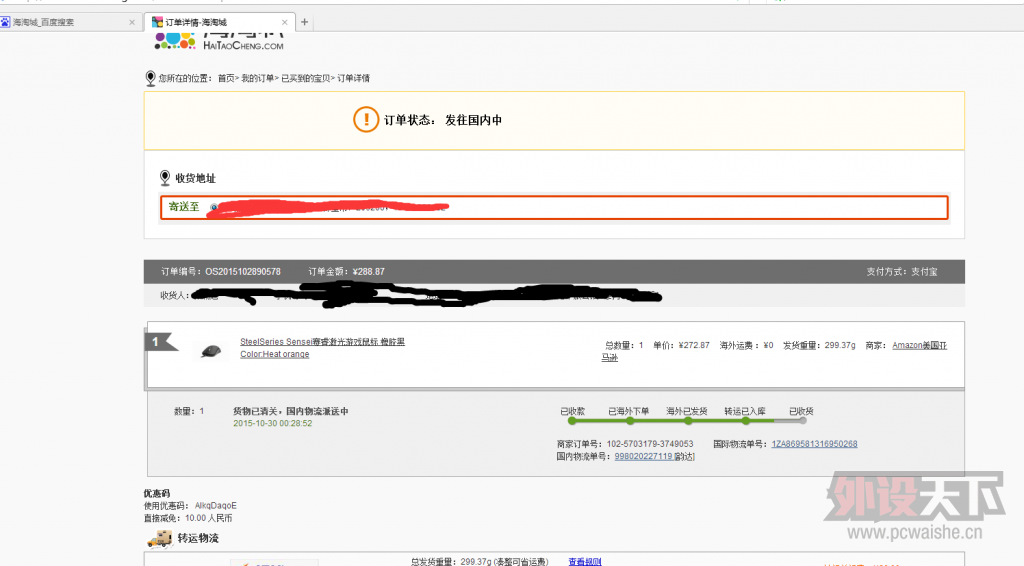Image resolution: width=1024 pixels, height=566 pixels.
Task: Click the 转运物流 delivery truck icon
Action: click(159, 539)
